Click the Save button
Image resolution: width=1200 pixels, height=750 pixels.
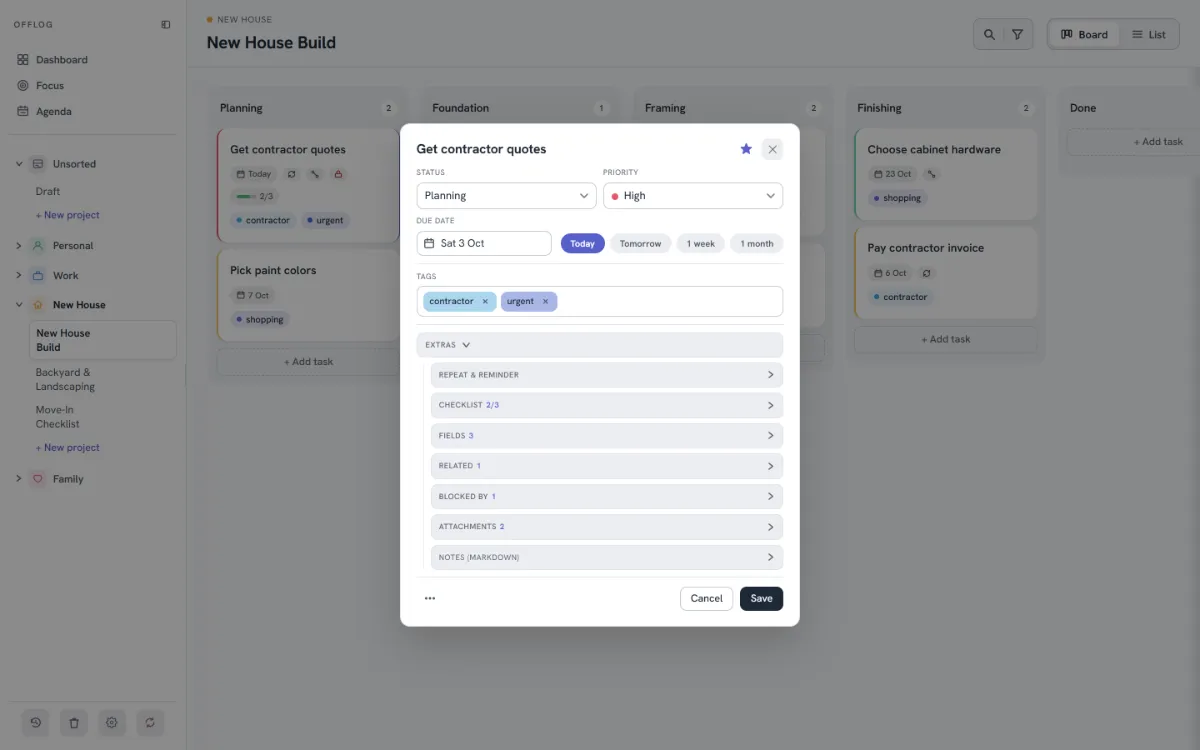pyautogui.click(x=761, y=598)
